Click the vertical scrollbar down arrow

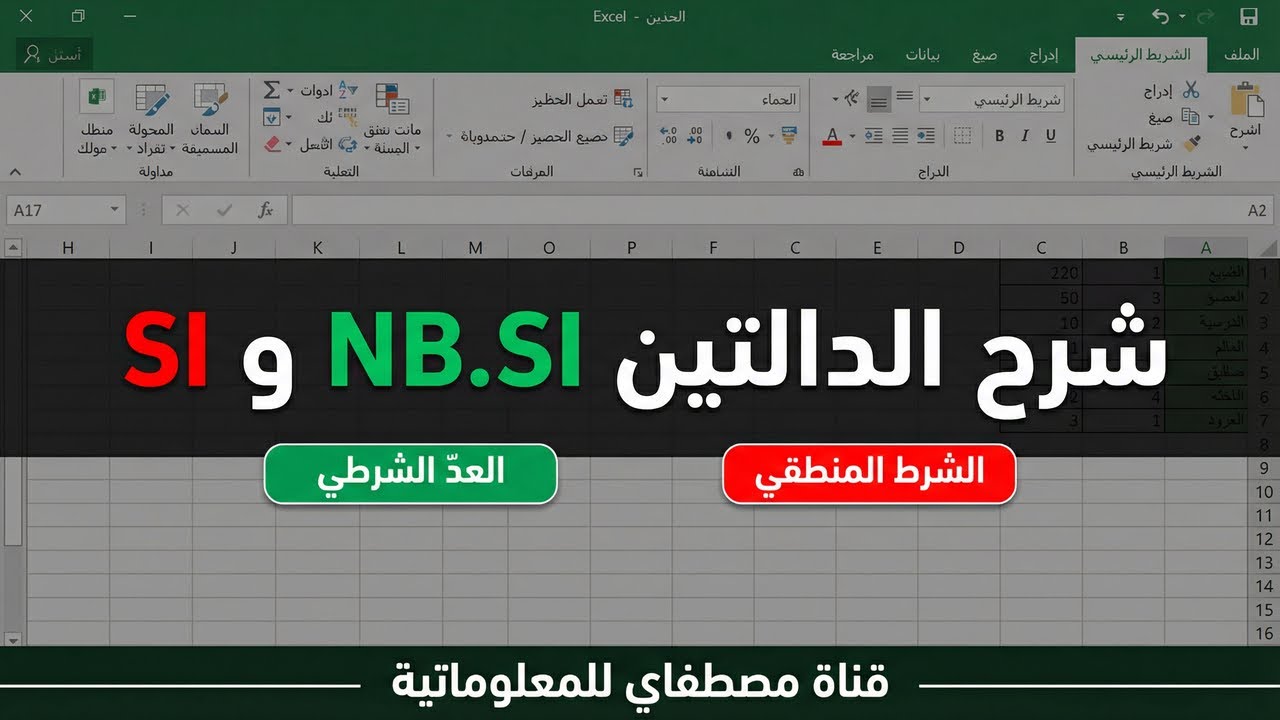12,640
